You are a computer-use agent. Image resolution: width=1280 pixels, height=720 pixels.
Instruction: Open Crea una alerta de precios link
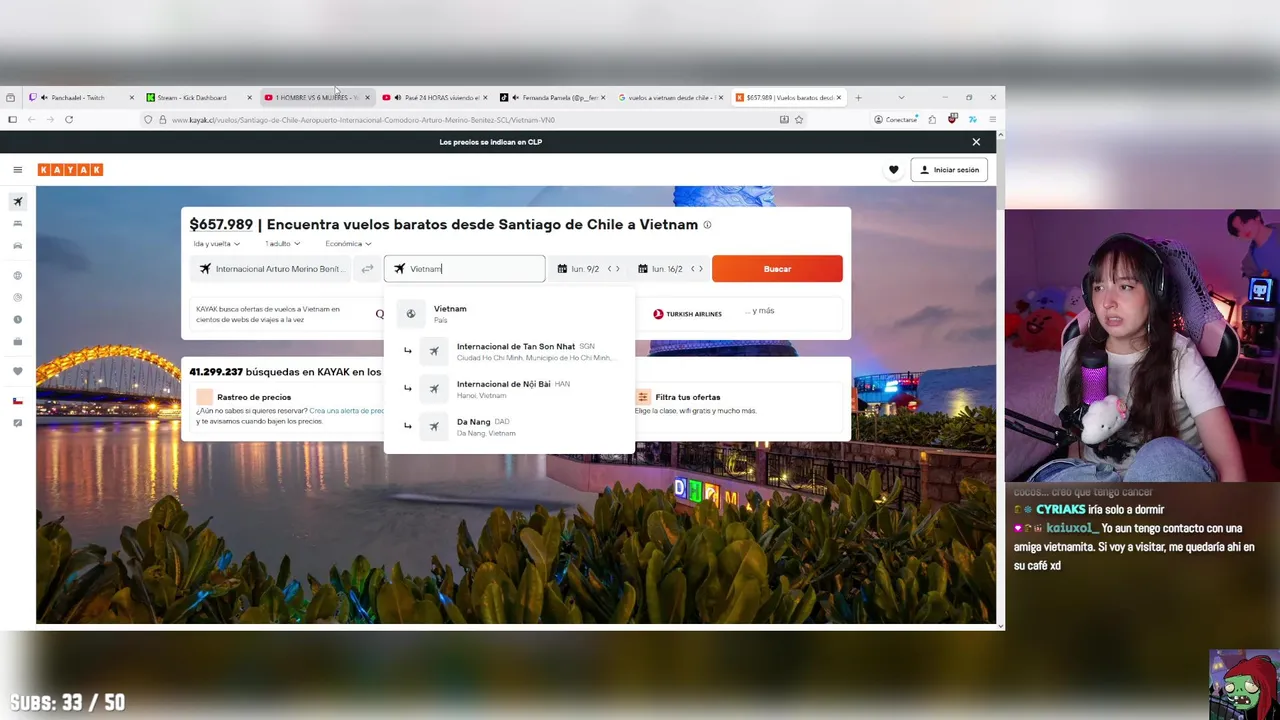tap(347, 411)
